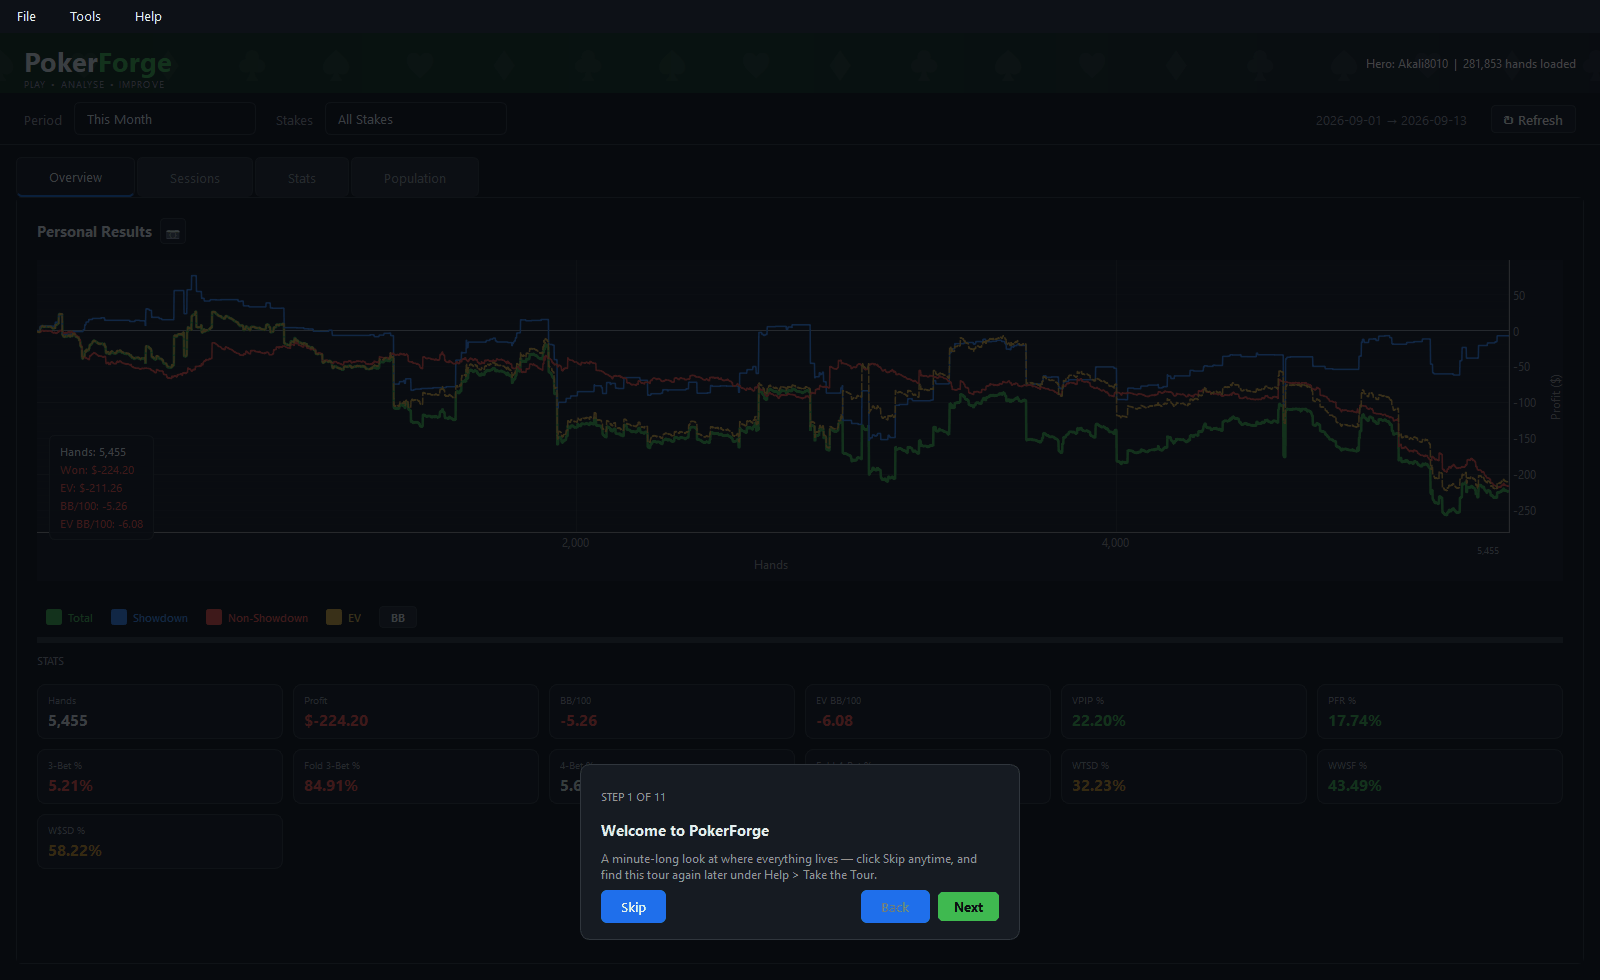Switch to the Overview tab
1600x980 pixels.
(75, 178)
